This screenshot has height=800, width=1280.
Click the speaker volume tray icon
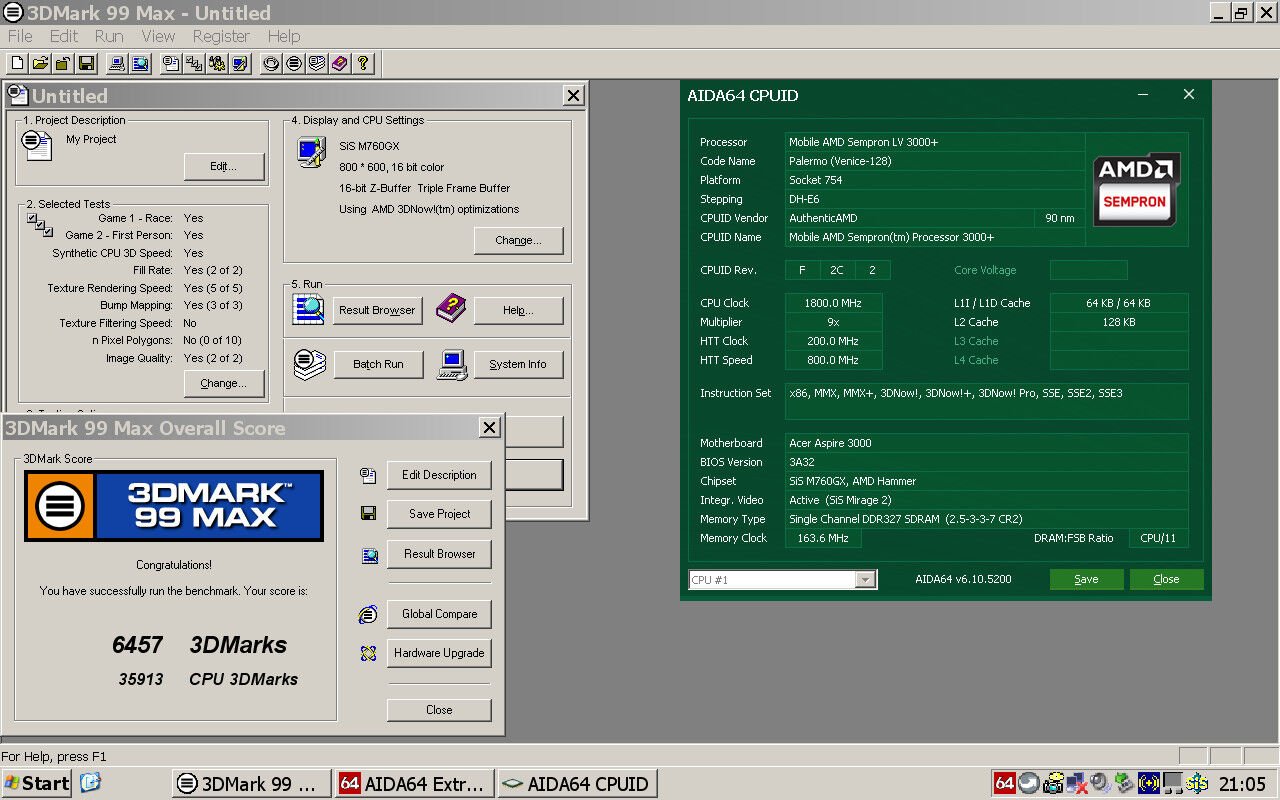pyautogui.click(x=1101, y=783)
